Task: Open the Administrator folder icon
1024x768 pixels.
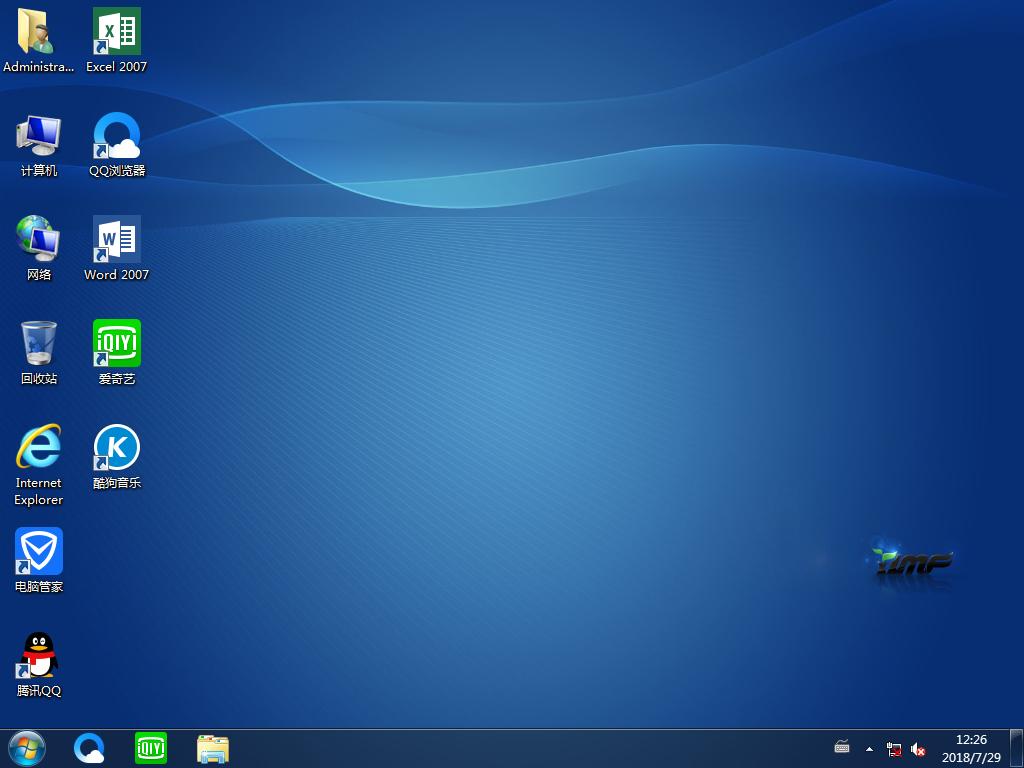Action: (38, 40)
